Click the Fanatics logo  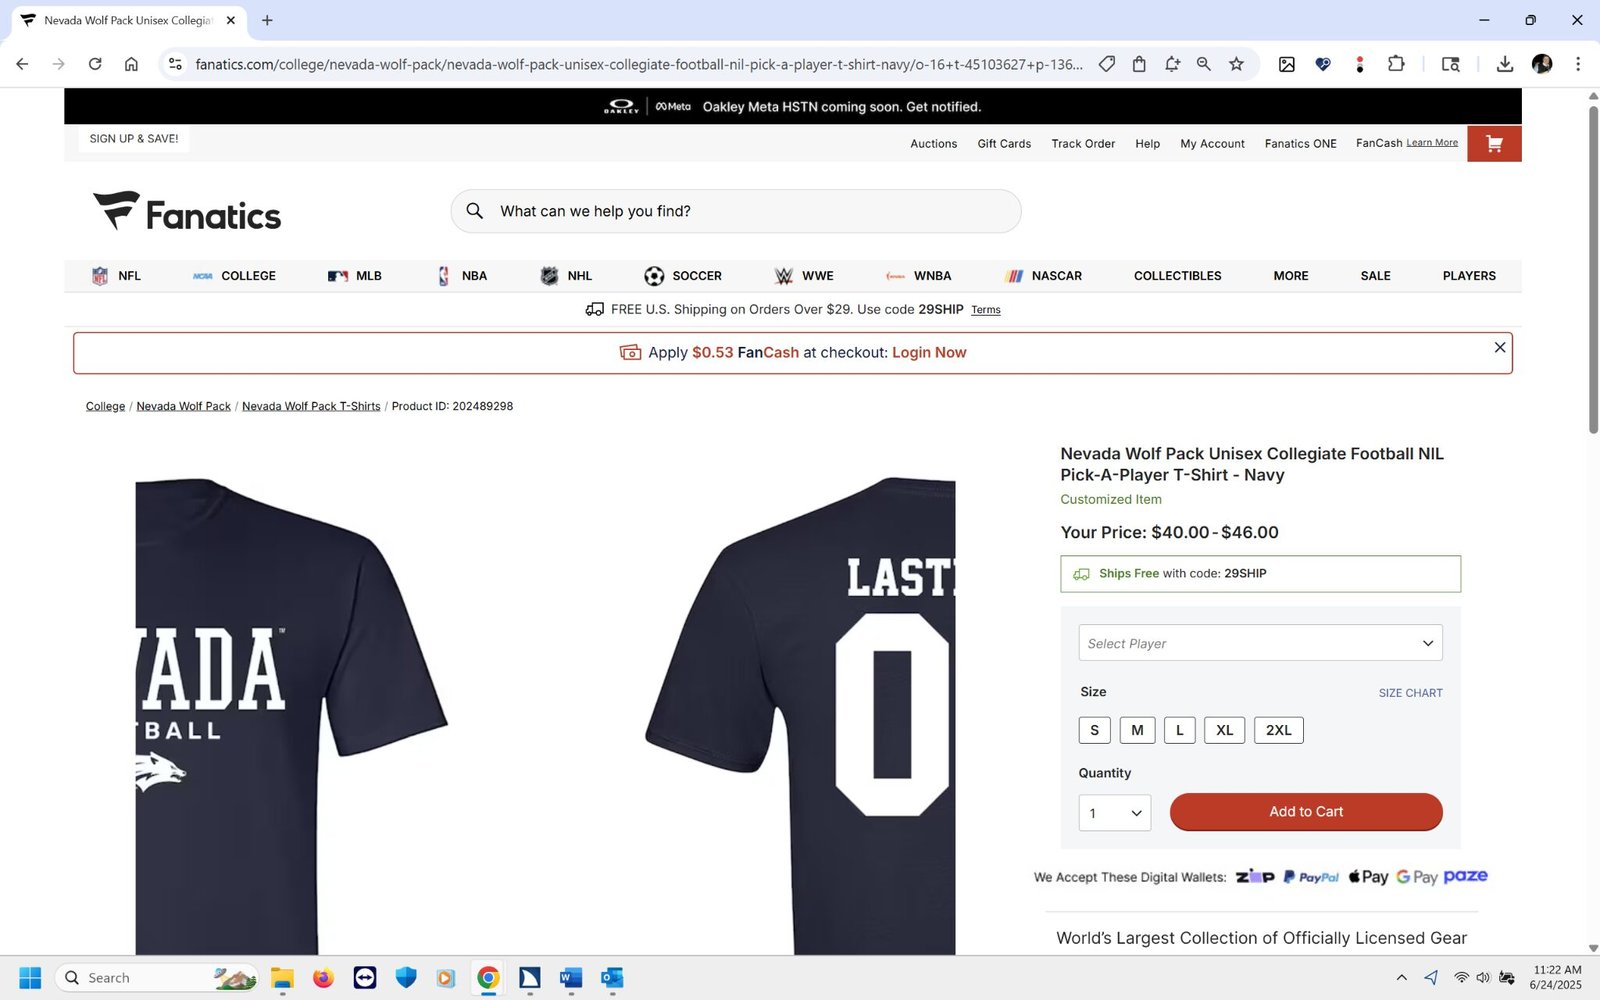tap(187, 212)
